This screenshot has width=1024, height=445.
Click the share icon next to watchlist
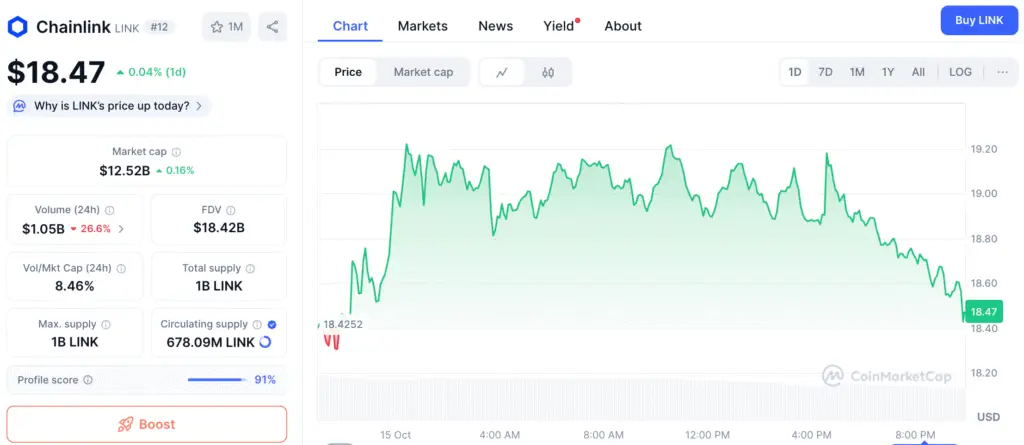[272, 27]
